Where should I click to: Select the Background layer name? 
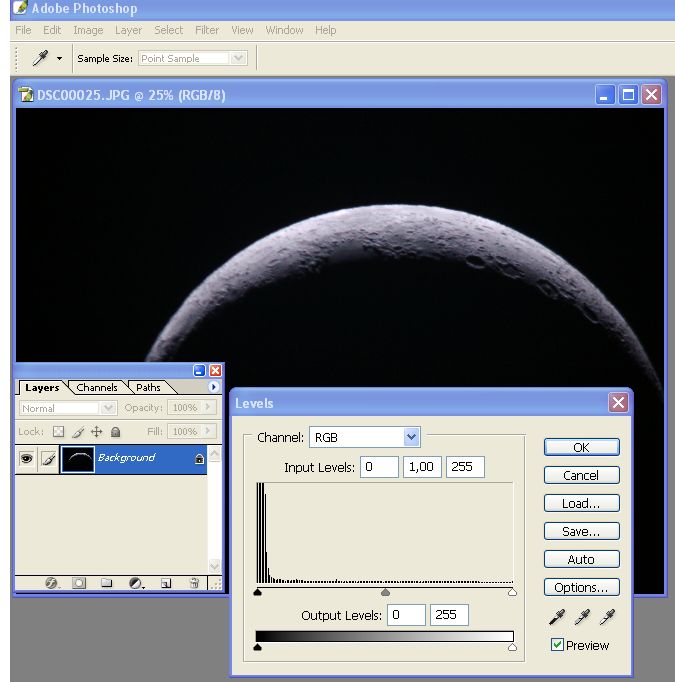[127, 458]
